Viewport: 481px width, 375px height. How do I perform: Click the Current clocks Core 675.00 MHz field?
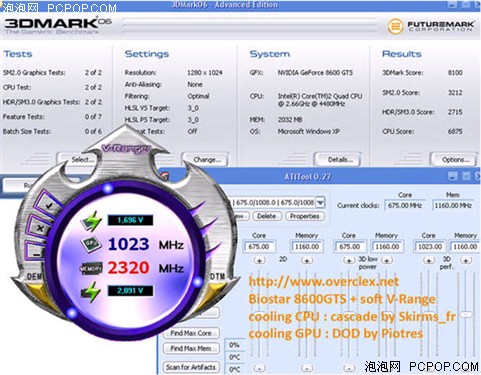click(x=405, y=206)
